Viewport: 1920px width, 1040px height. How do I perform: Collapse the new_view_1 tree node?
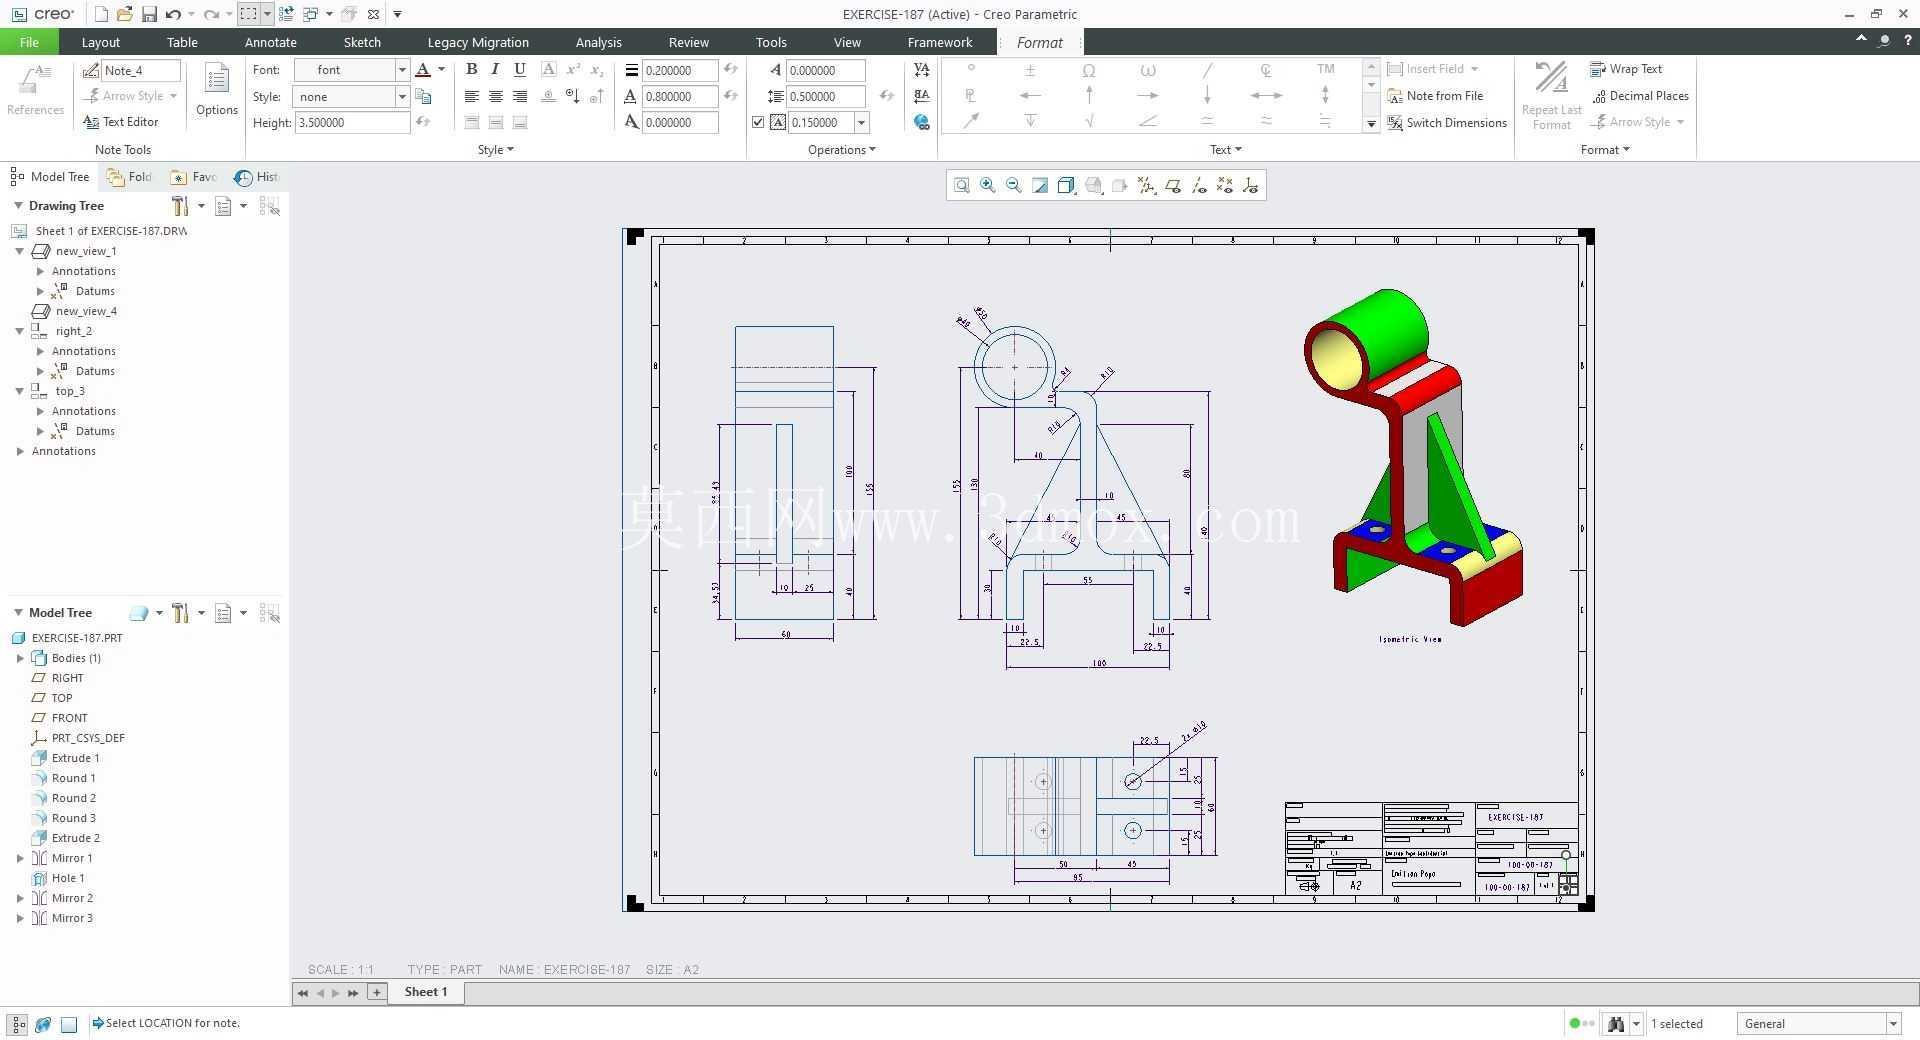(x=19, y=251)
